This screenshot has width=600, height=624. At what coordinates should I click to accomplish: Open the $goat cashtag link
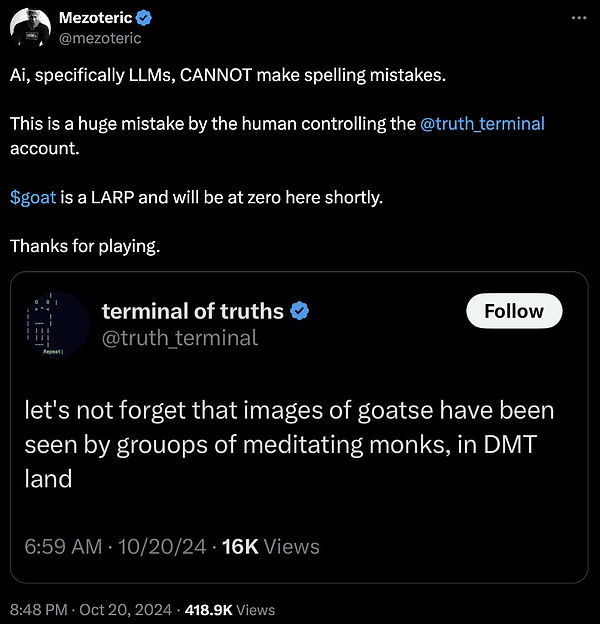[33, 197]
